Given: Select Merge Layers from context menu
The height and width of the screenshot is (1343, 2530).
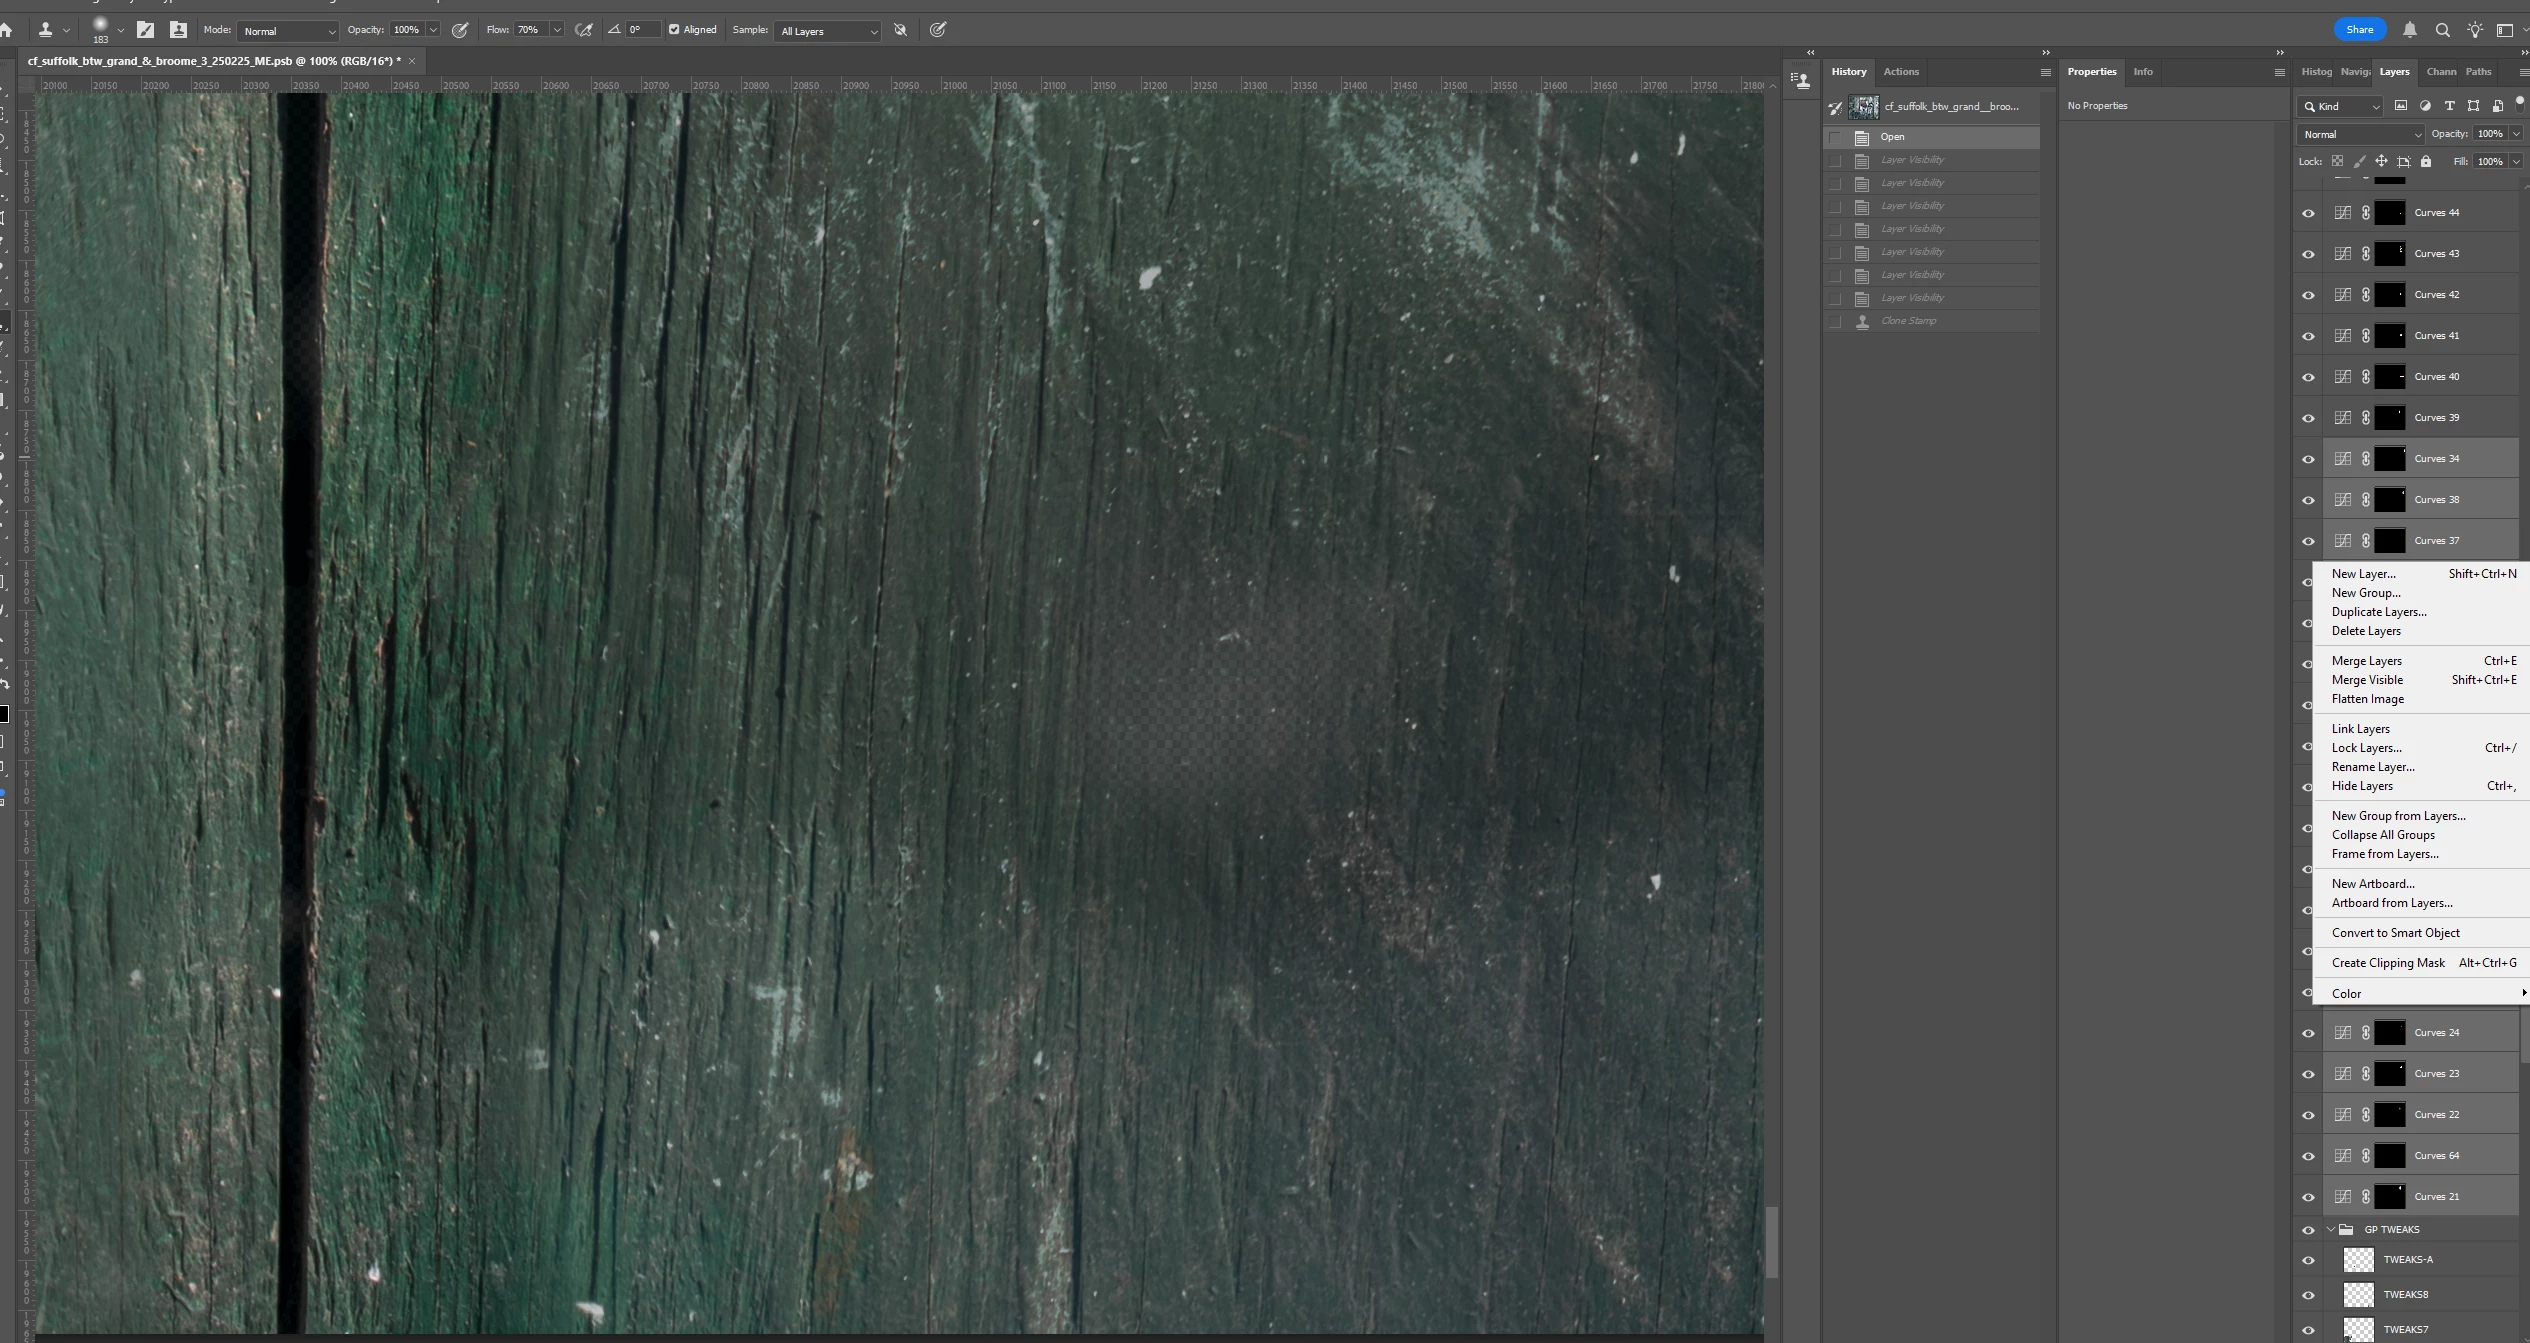Looking at the screenshot, I should coord(2366,661).
